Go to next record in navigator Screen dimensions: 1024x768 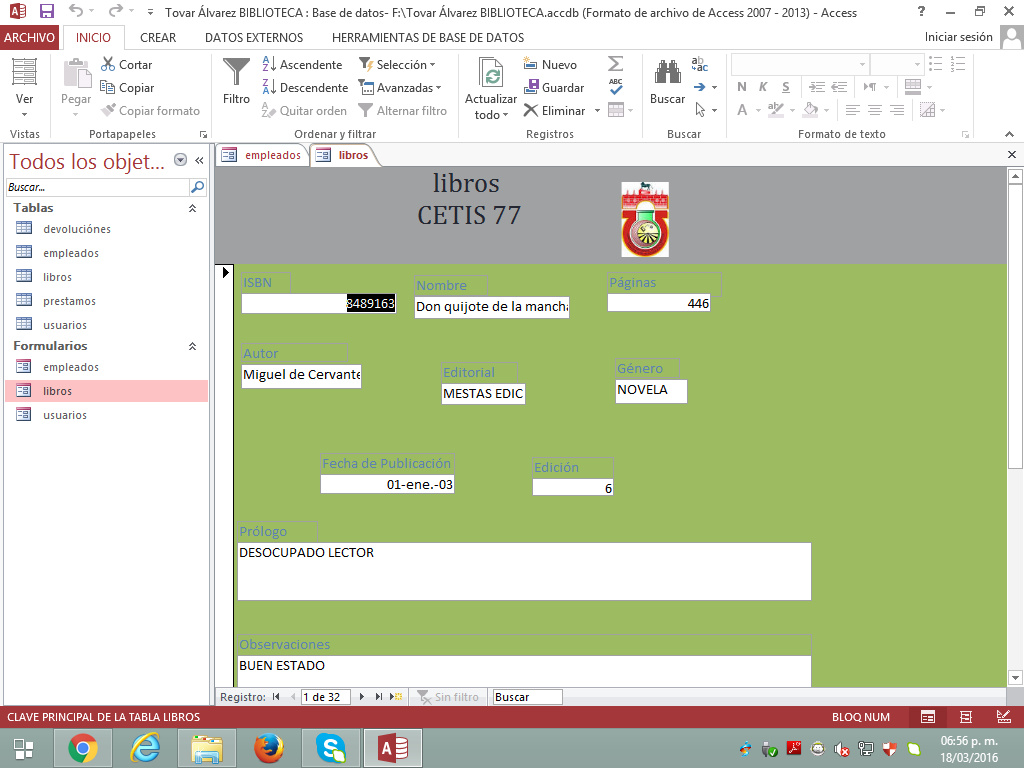[362, 697]
